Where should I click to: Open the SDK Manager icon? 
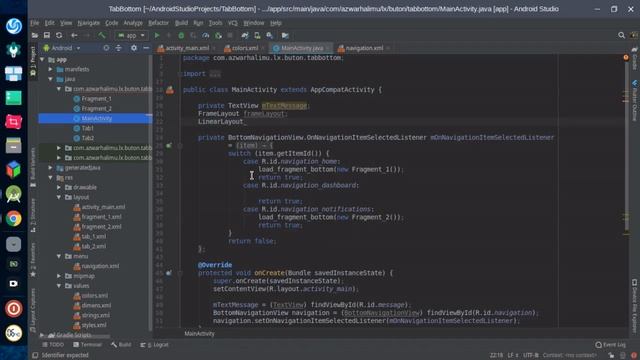tap(269, 36)
